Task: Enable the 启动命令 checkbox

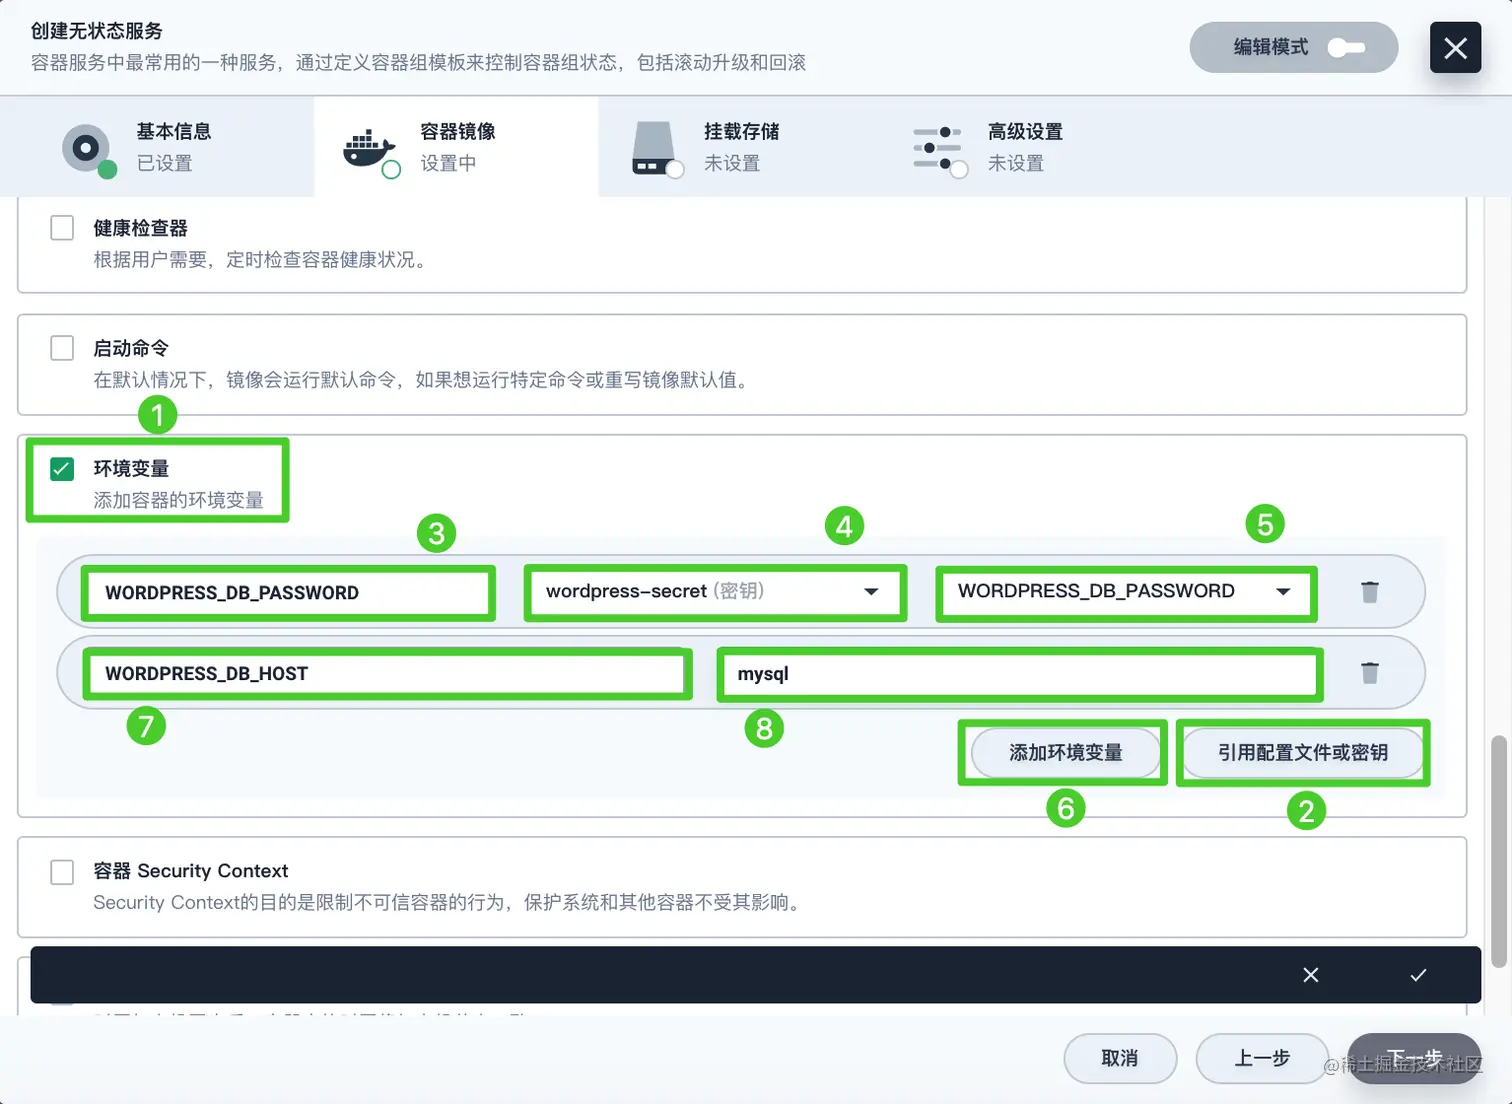Action: click(x=62, y=348)
